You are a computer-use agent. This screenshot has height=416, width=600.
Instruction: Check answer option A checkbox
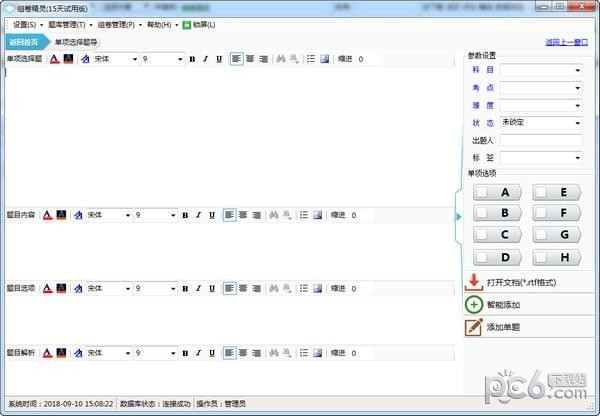click(x=482, y=192)
